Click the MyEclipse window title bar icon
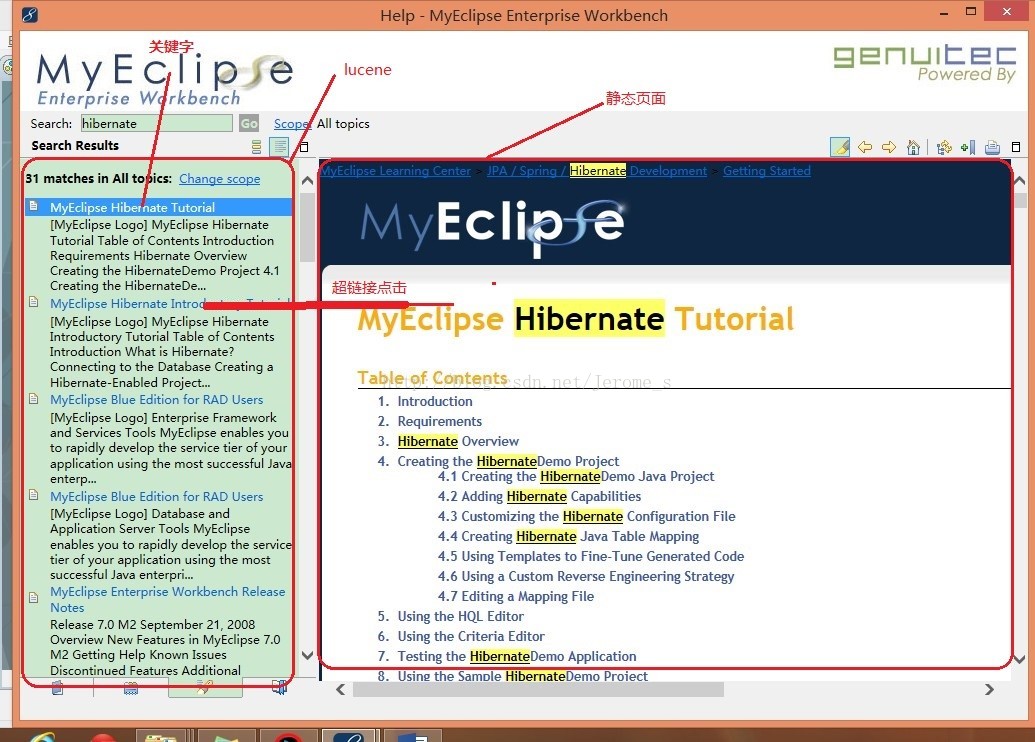 click(30, 14)
